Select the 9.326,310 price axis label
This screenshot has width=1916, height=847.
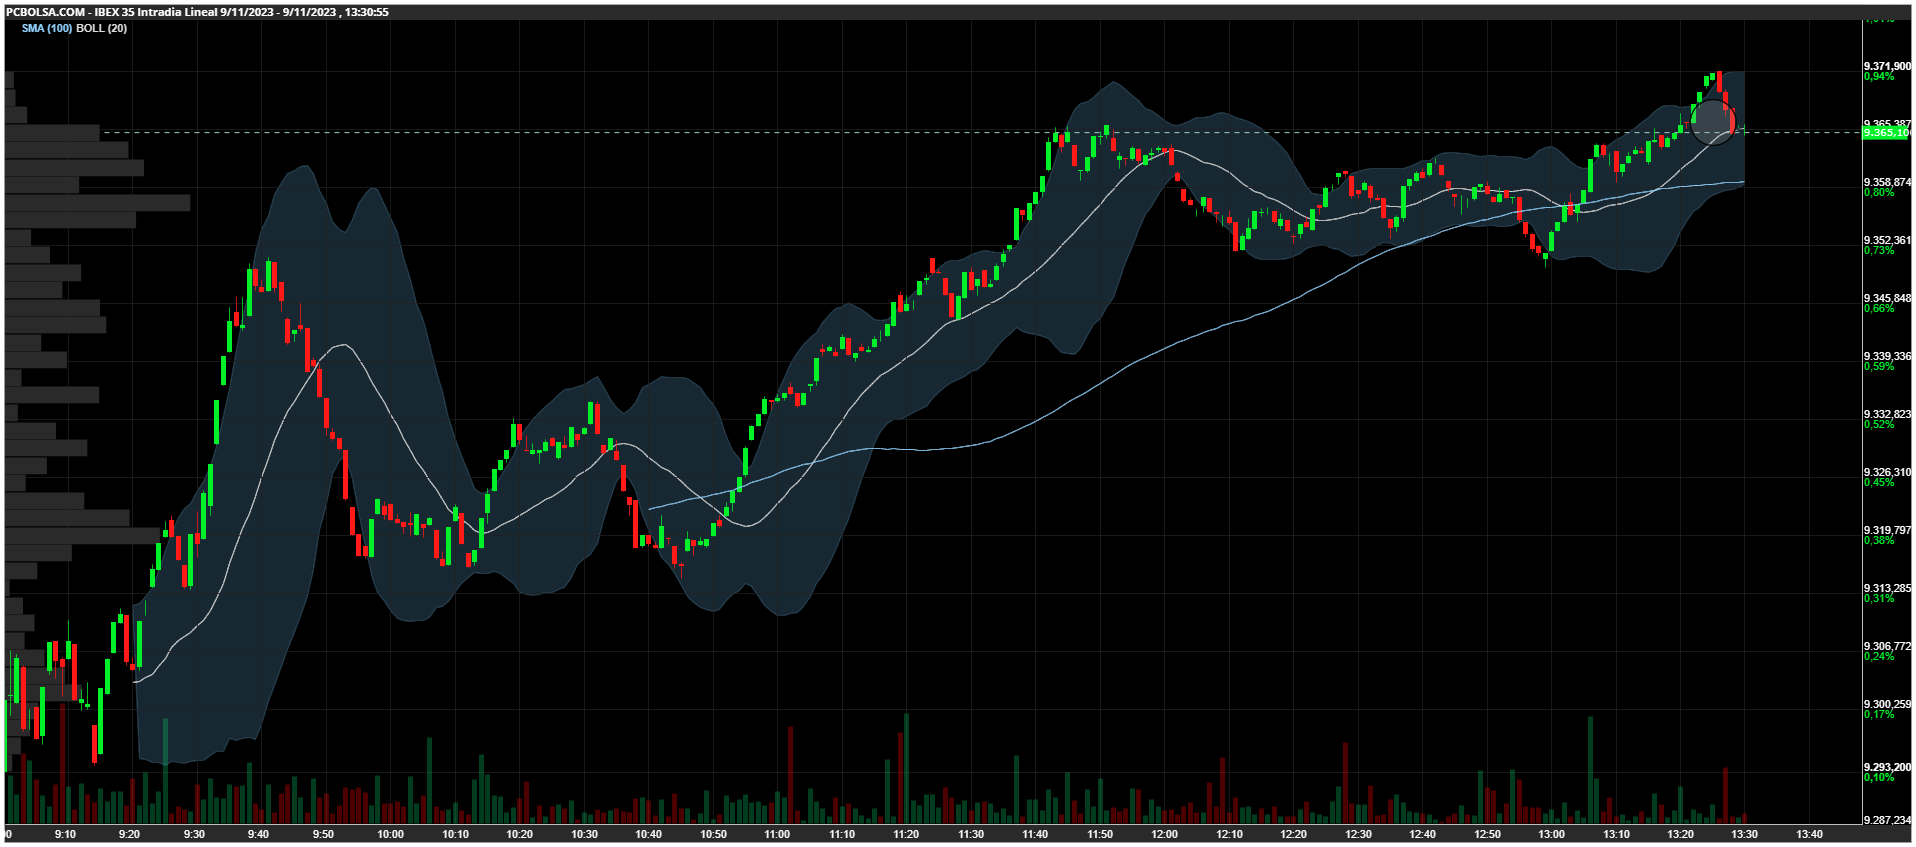pyautogui.click(x=1887, y=472)
